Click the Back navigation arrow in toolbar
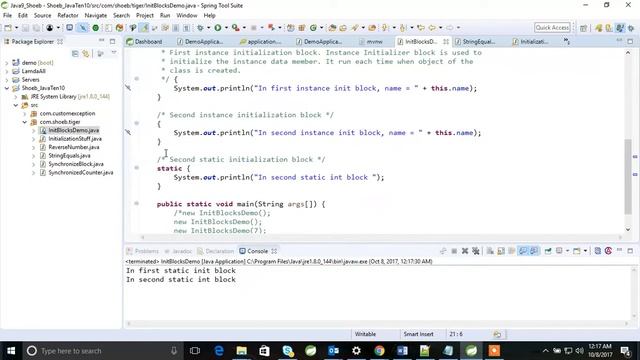The height and width of the screenshot is (360, 640). 432,28
